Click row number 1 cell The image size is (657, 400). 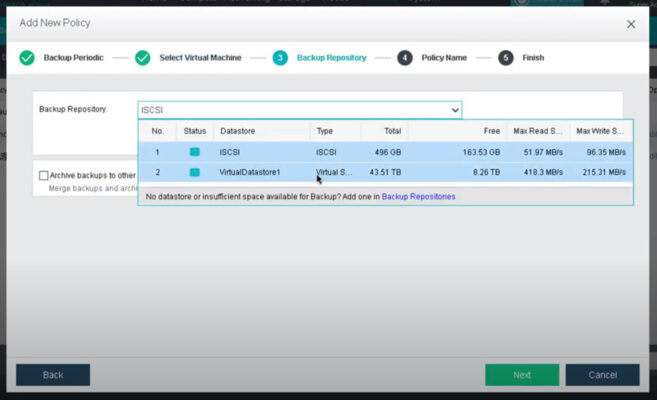tap(158, 152)
